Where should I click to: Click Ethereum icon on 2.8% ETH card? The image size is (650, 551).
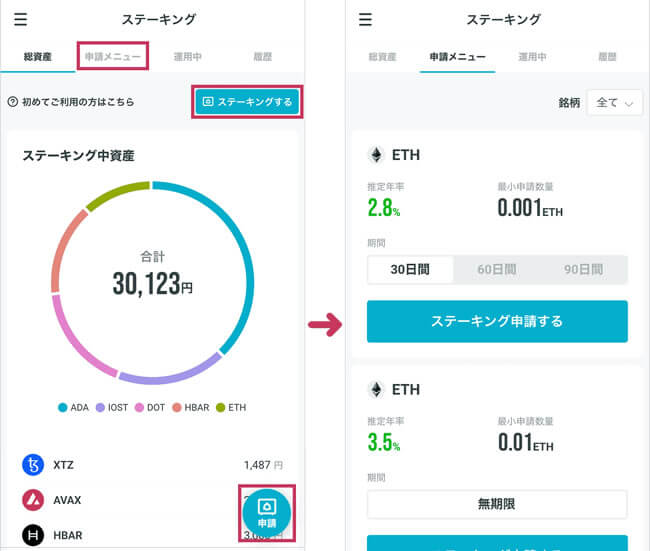click(x=376, y=155)
